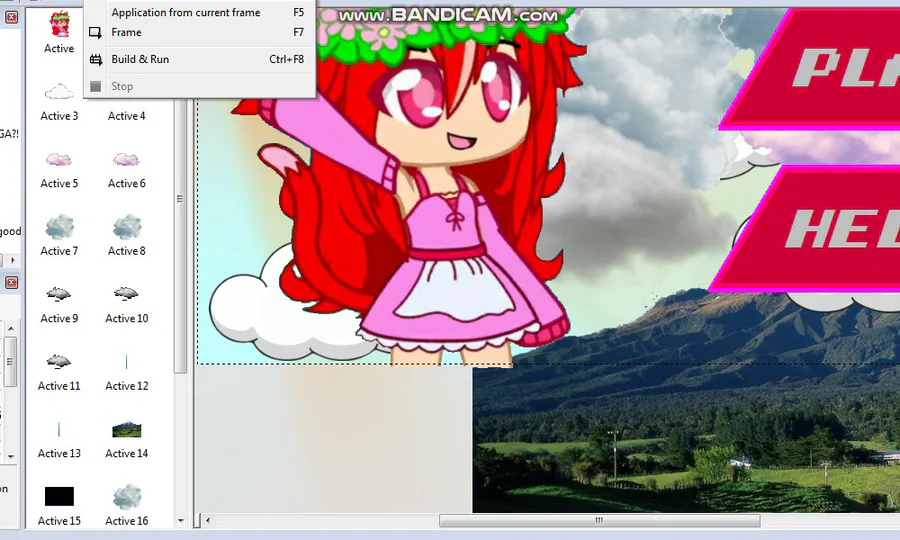Select the Active 15 black rectangle object
Screen dimensions: 900x540
(x=59, y=496)
